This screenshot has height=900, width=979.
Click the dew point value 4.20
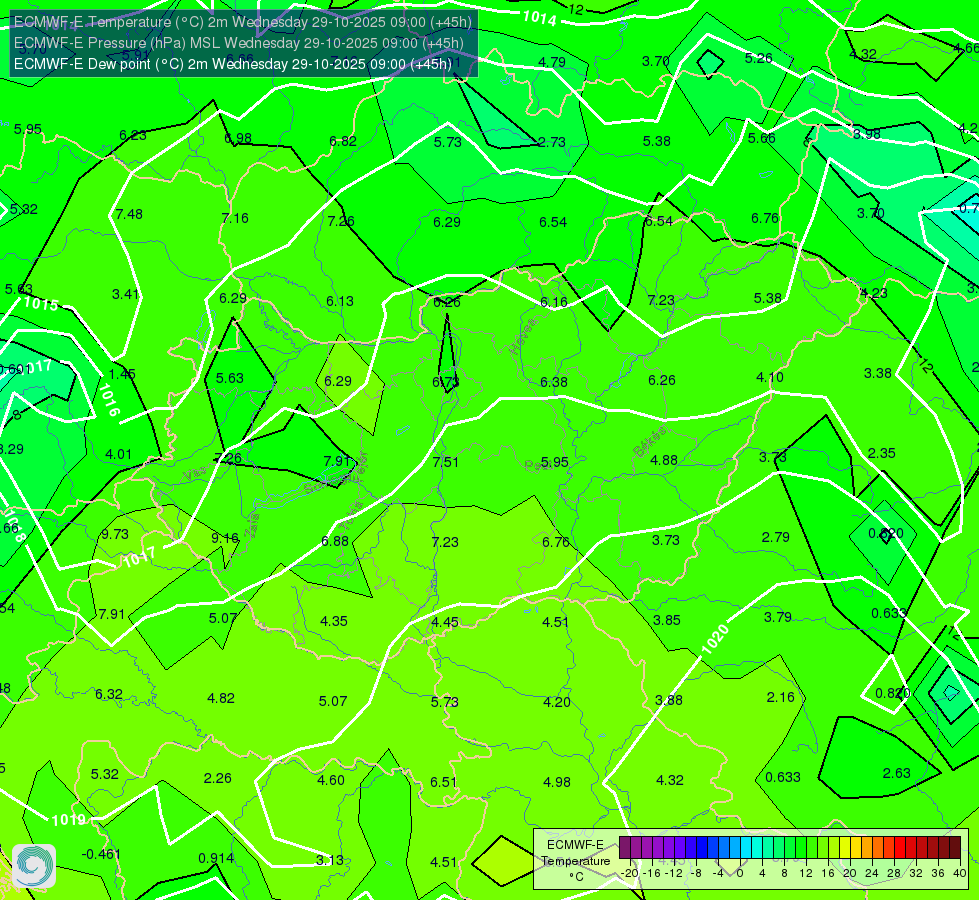click(557, 702)
